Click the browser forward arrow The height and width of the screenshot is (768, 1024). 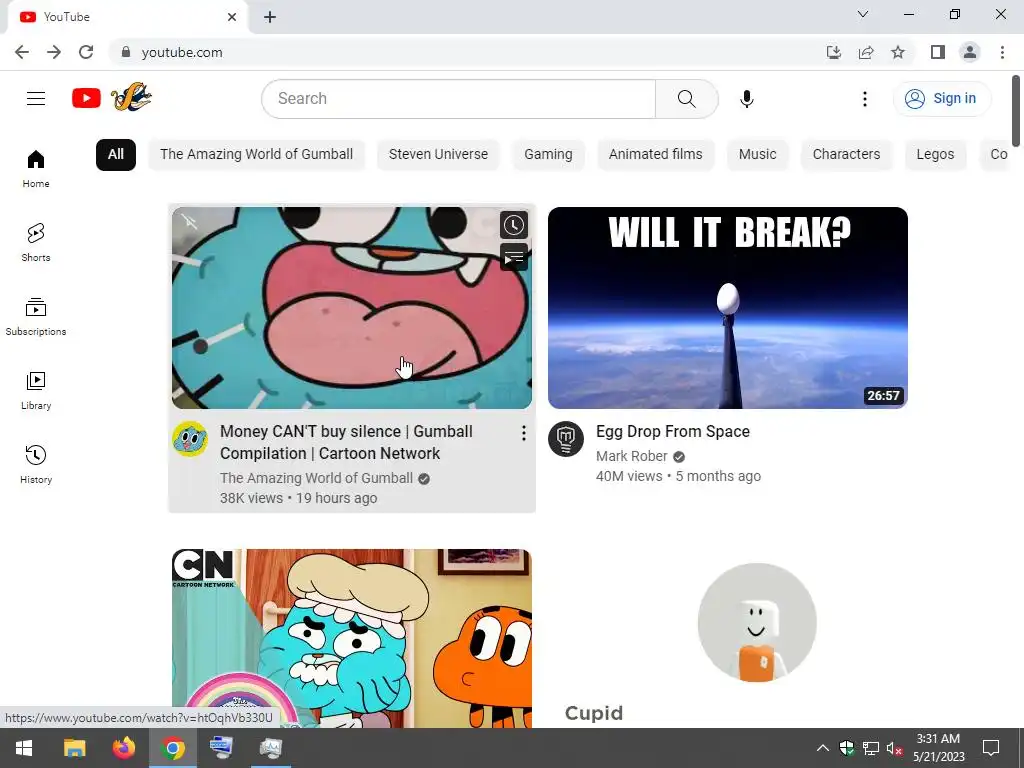coord(54,52)
